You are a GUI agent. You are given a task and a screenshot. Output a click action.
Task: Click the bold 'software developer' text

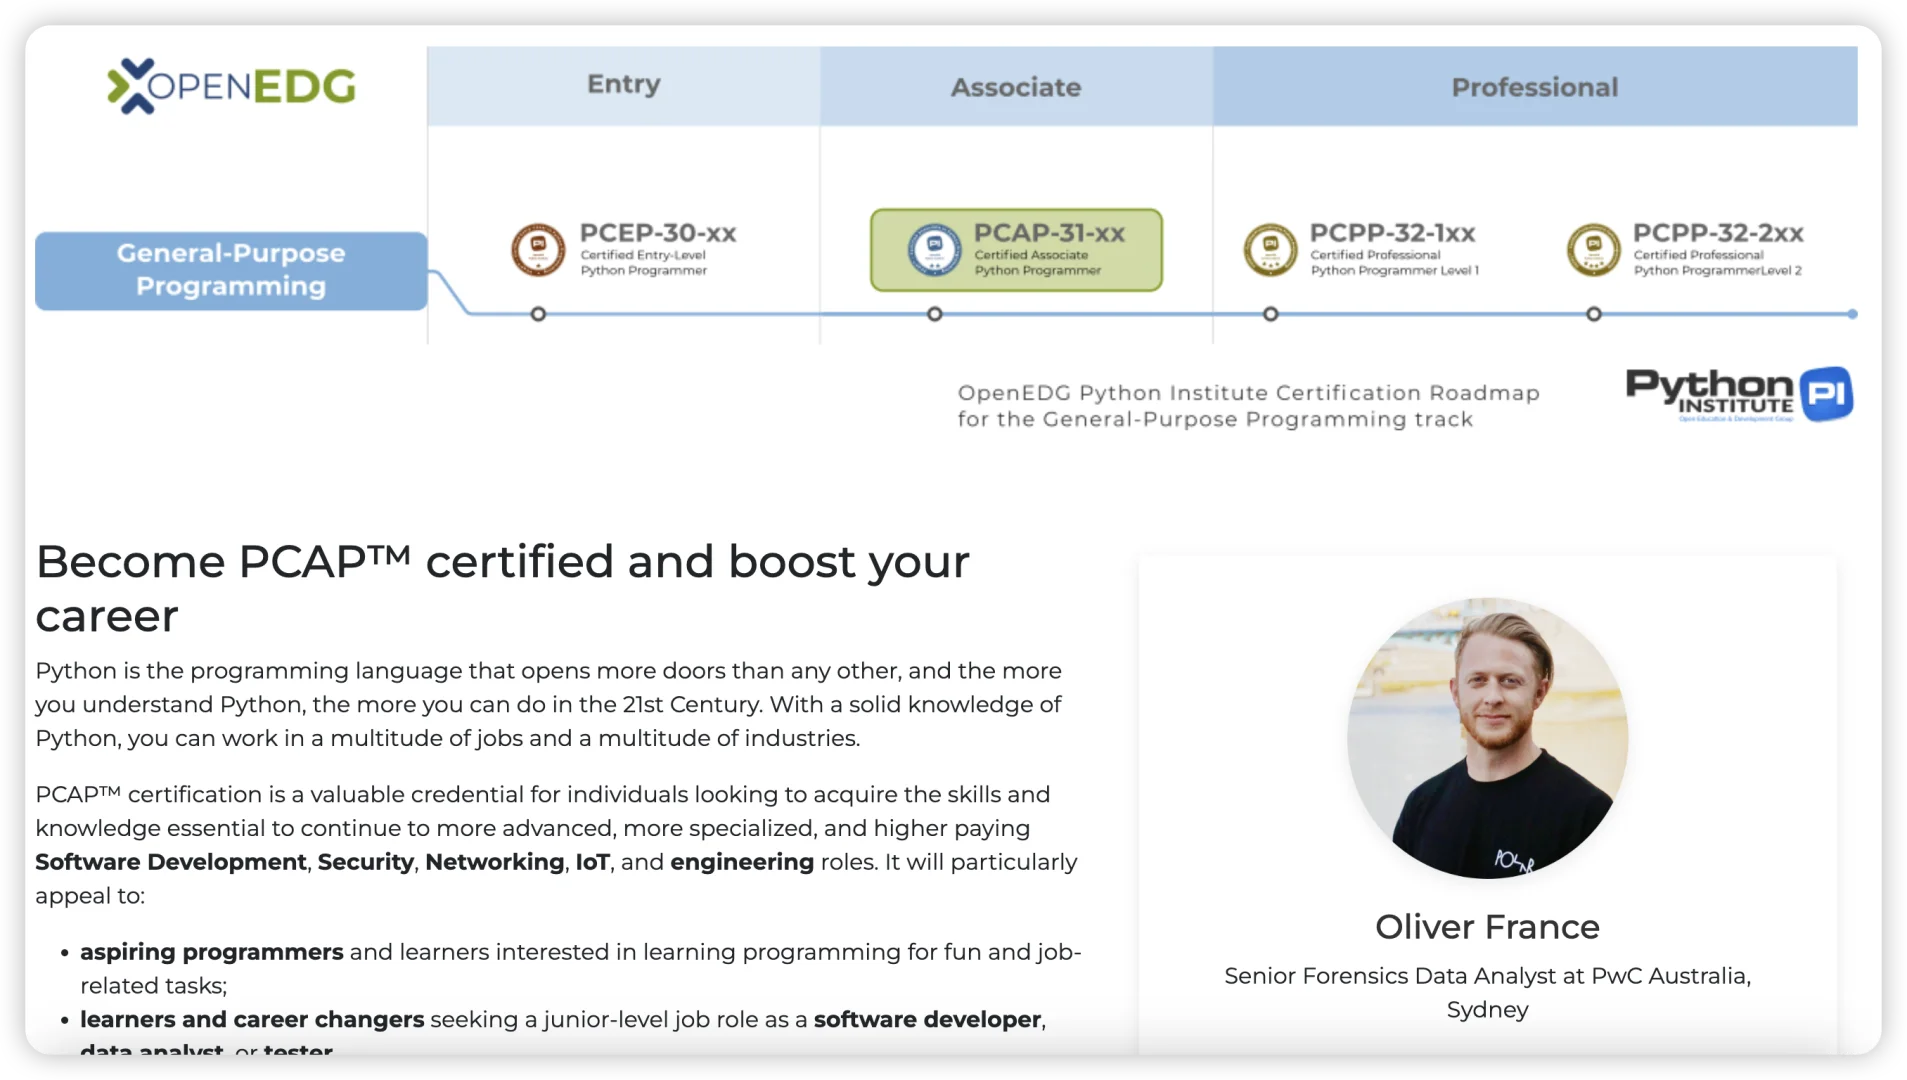pyautogui.click(x=928, y=1019)
